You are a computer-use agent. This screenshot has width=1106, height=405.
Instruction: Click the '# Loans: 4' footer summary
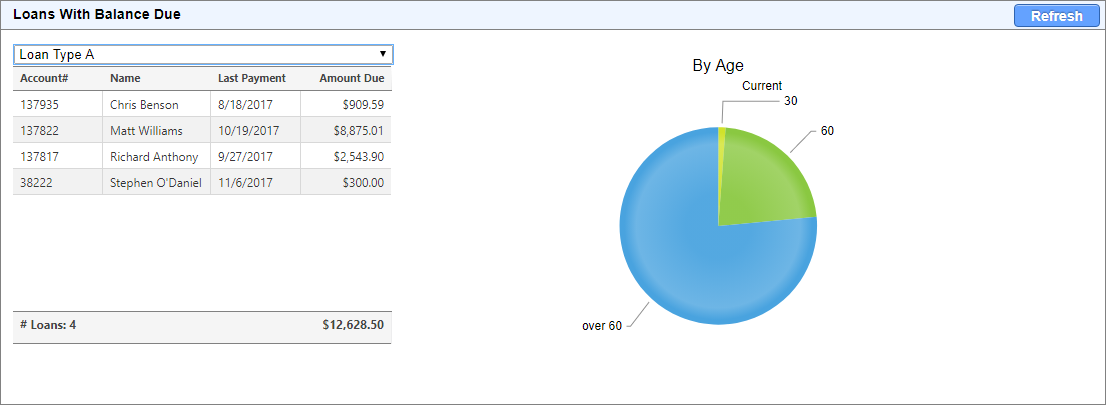[48, 325]
